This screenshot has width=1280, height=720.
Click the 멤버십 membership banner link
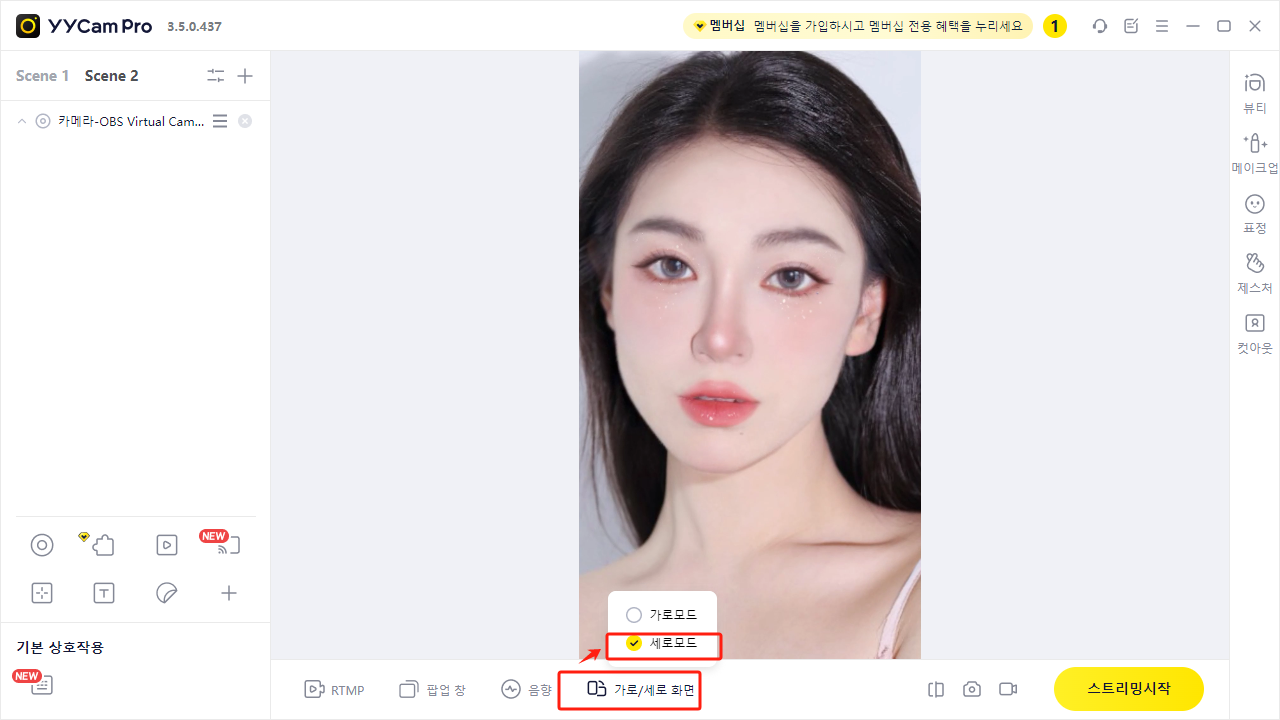857,26
